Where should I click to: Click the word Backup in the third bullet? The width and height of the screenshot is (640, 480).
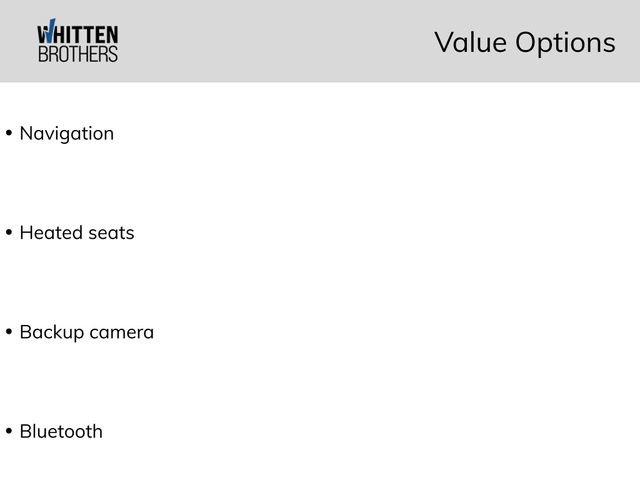click(x=51, y=333)
